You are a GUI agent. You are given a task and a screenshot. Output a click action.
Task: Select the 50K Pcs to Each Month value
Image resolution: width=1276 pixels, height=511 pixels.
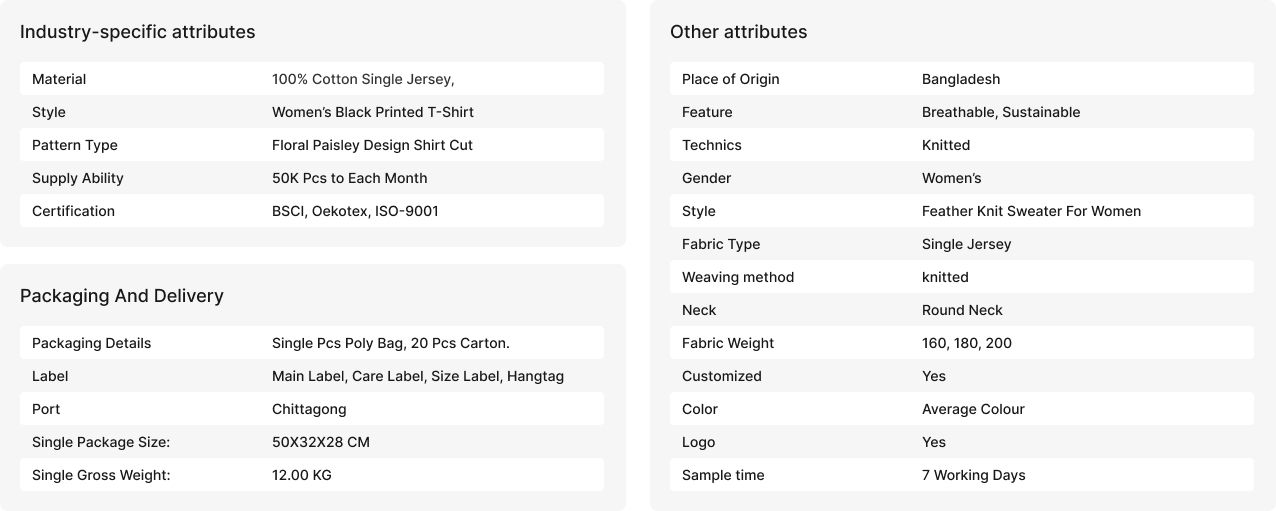[349, 178]
